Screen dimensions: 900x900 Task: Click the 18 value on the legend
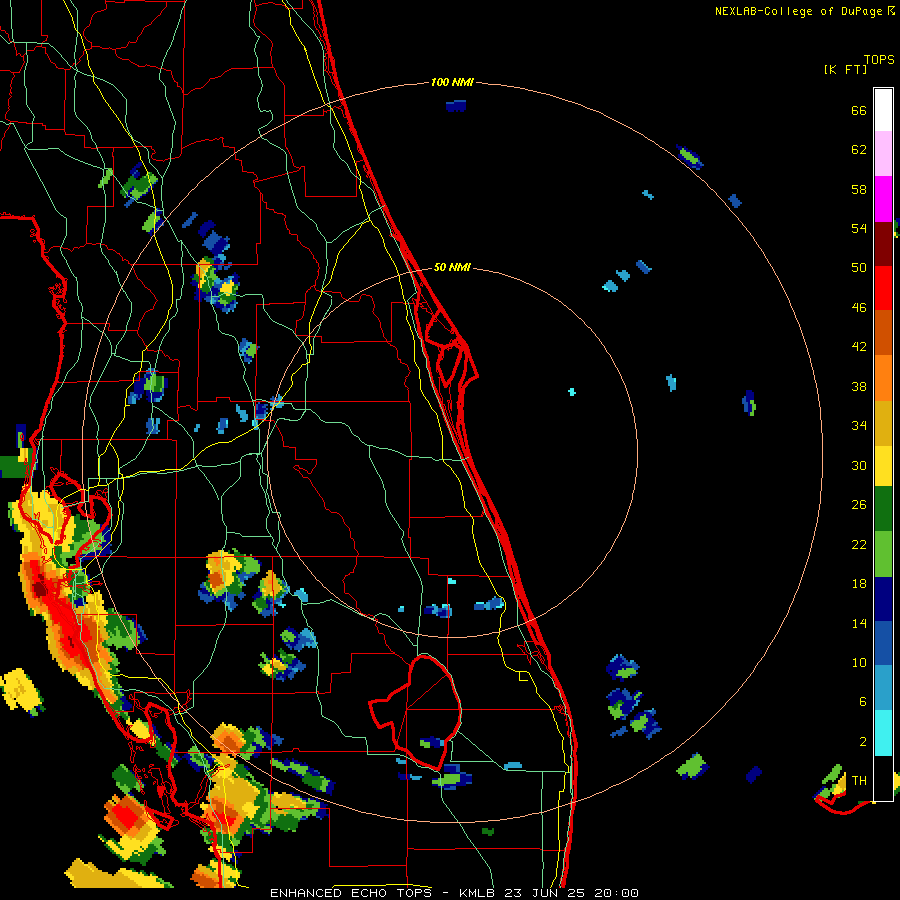(x=859, y=584)
